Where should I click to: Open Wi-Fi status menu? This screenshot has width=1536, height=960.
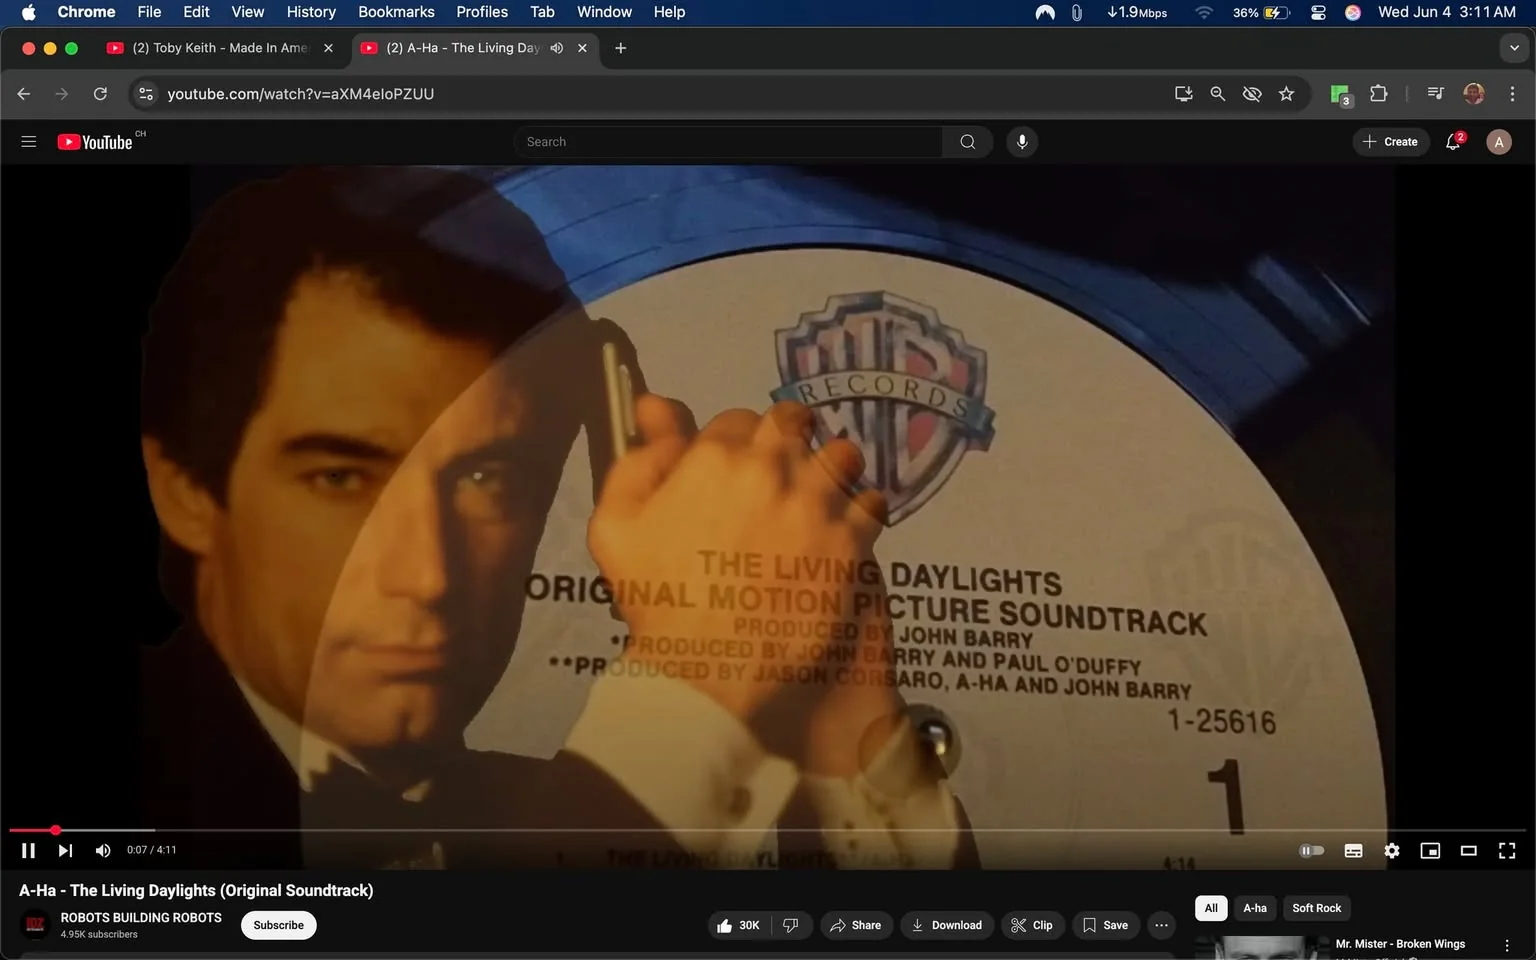point(1204,12)
